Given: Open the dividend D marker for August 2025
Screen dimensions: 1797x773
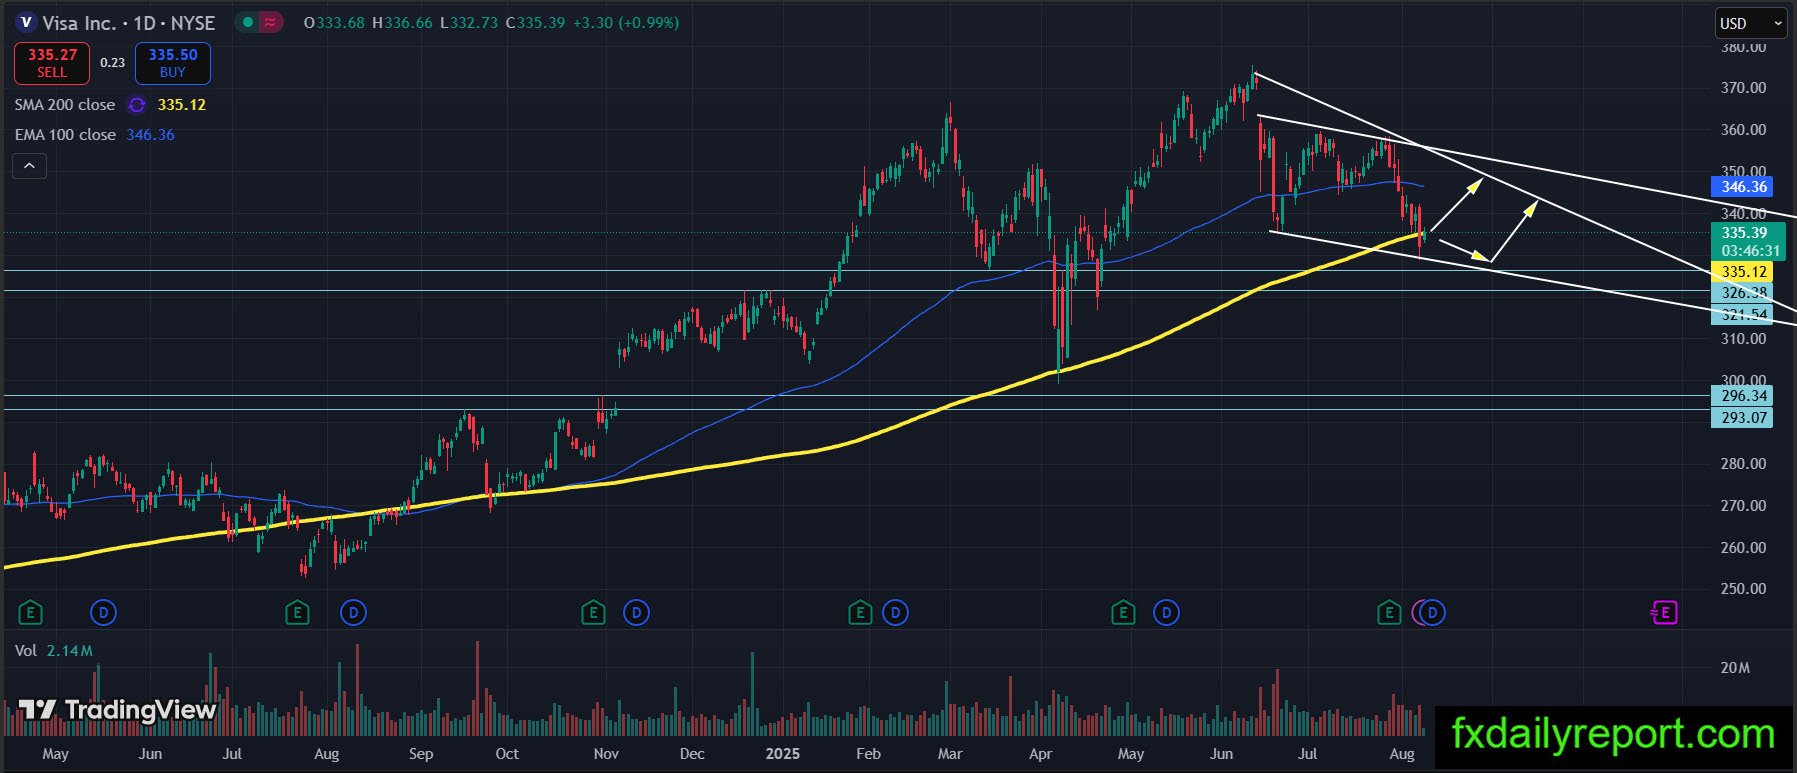Looking at the screenshot, I should click(1433, 612).
